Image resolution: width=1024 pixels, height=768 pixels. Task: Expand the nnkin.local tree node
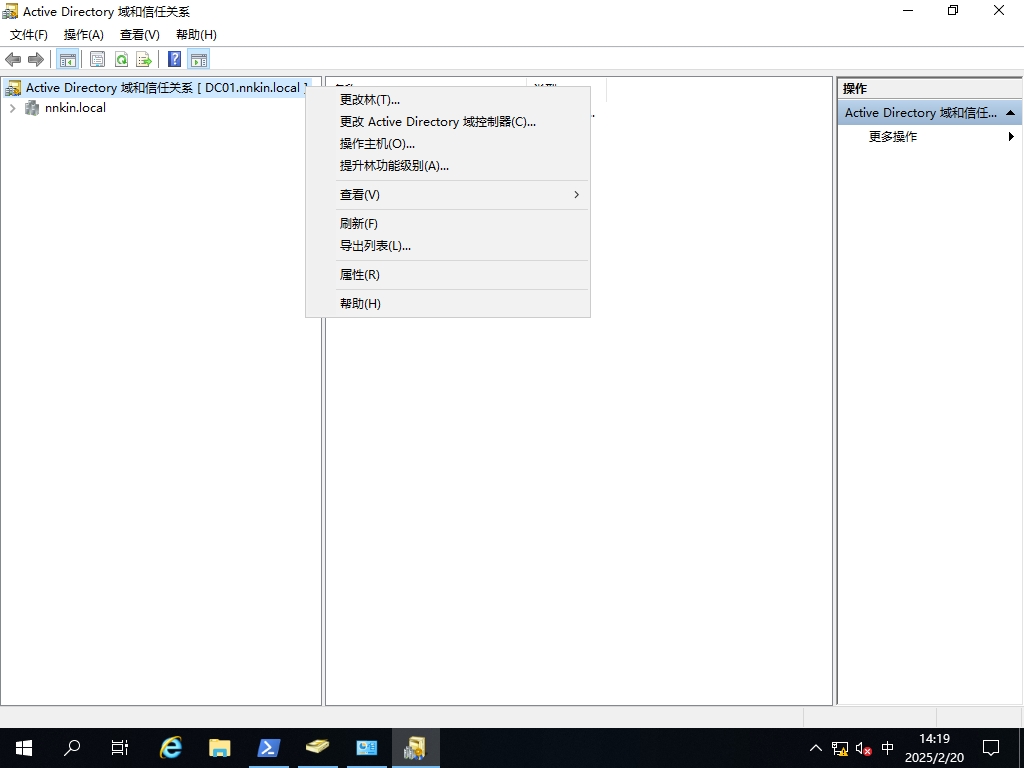coord(12,108)
